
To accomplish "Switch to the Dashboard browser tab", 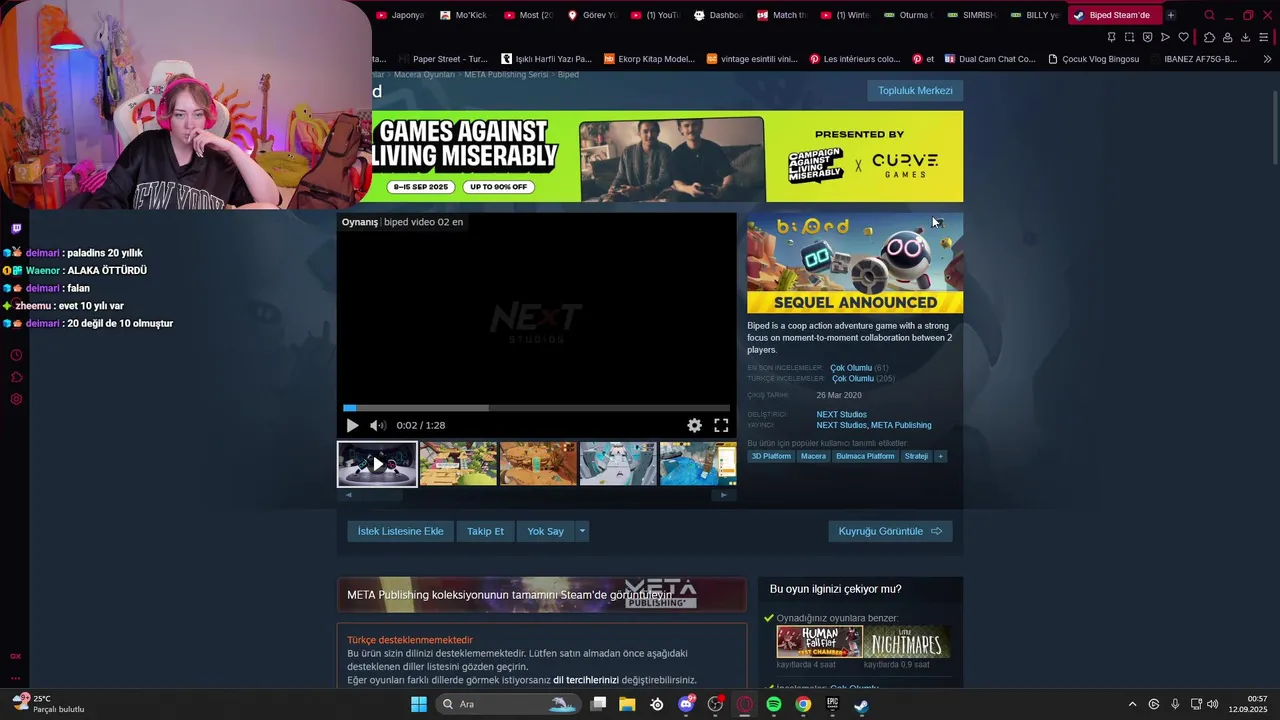I will point(719,15).
